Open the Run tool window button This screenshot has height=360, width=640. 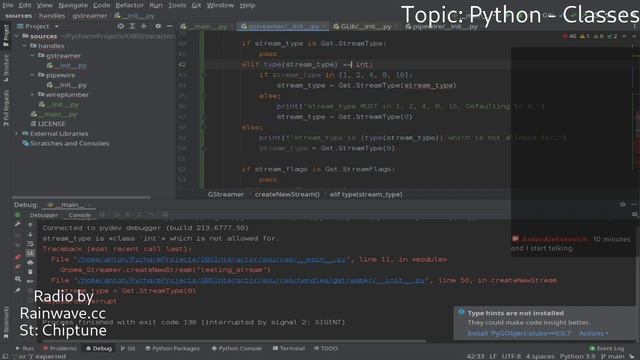pyautogui.click(x=24, y=349)
